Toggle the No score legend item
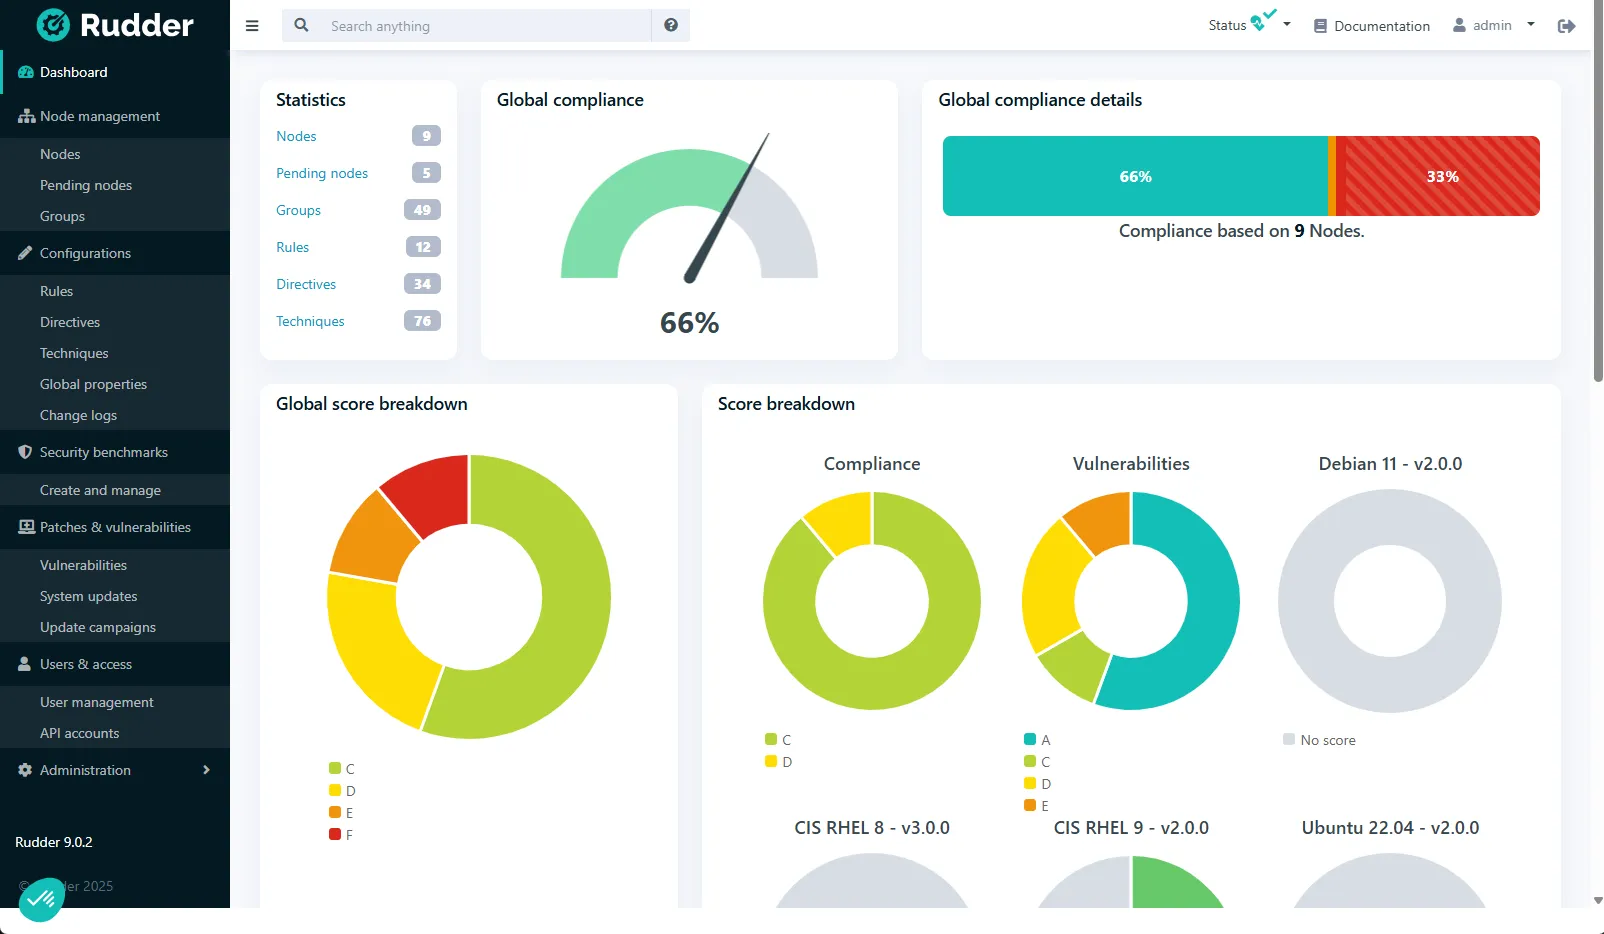Viewport: 1604px width, 934px height. click(1319, 740)
